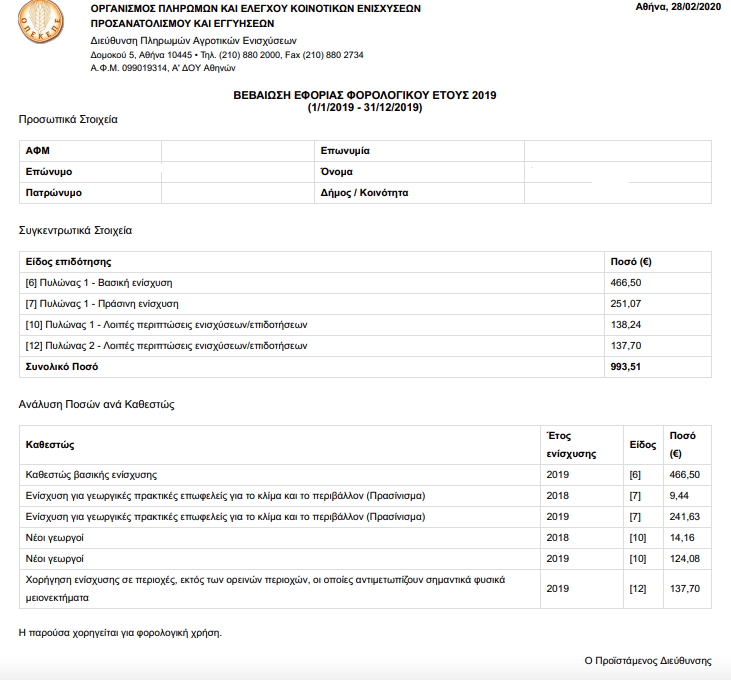Click the date Αθήνα, 28/02/2020

click(676, 7)
